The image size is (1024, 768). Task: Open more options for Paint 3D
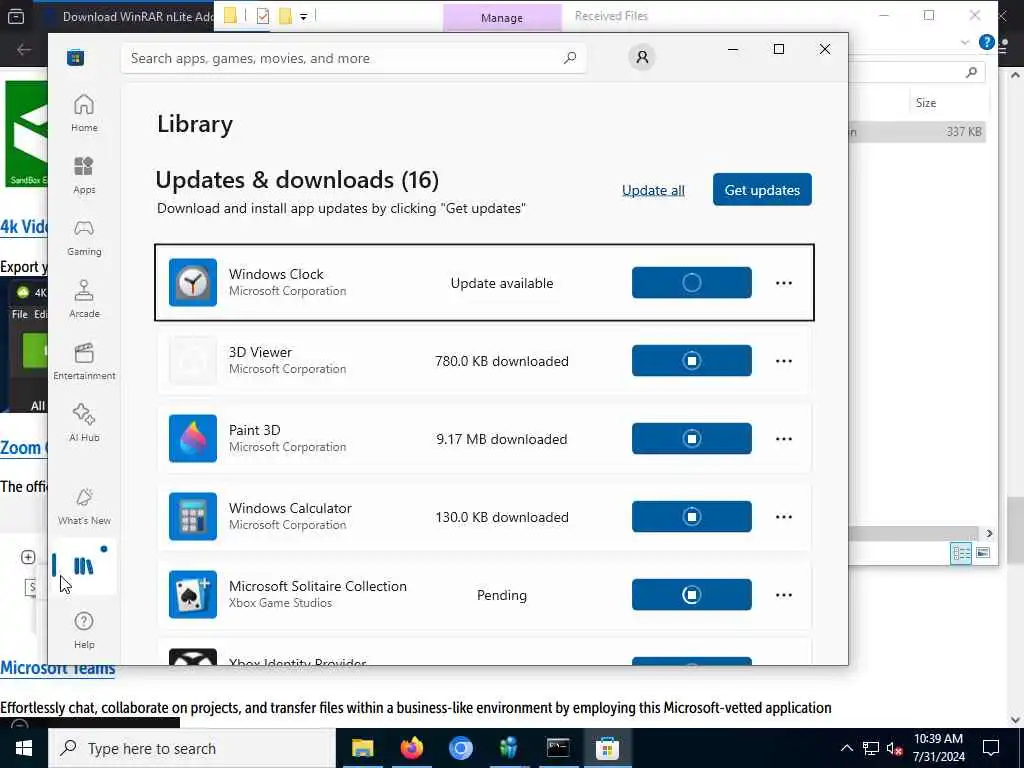click(784, 439)
